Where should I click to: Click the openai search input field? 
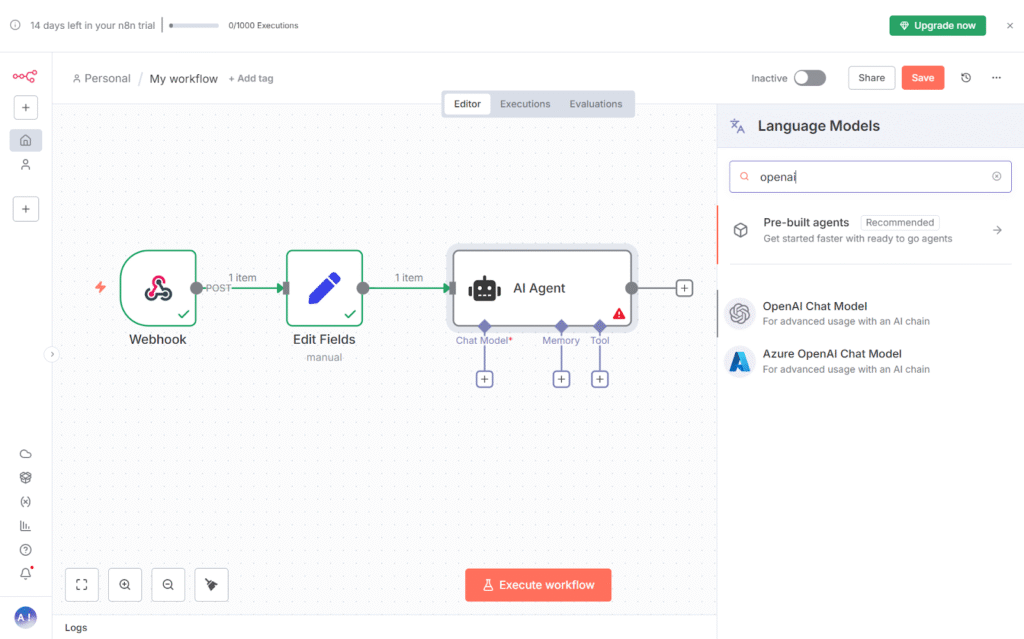click(868, 177)
